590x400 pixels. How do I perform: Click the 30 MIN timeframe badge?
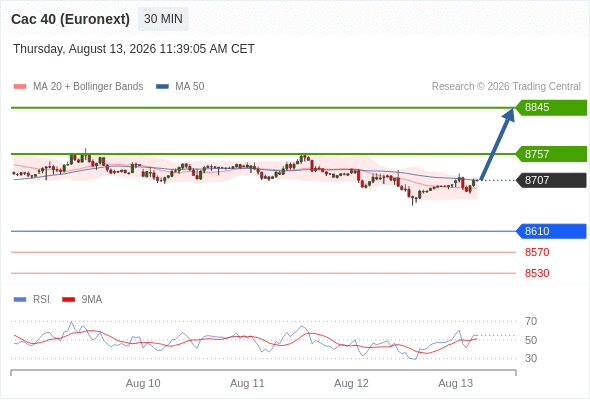[x=163, y=19]
